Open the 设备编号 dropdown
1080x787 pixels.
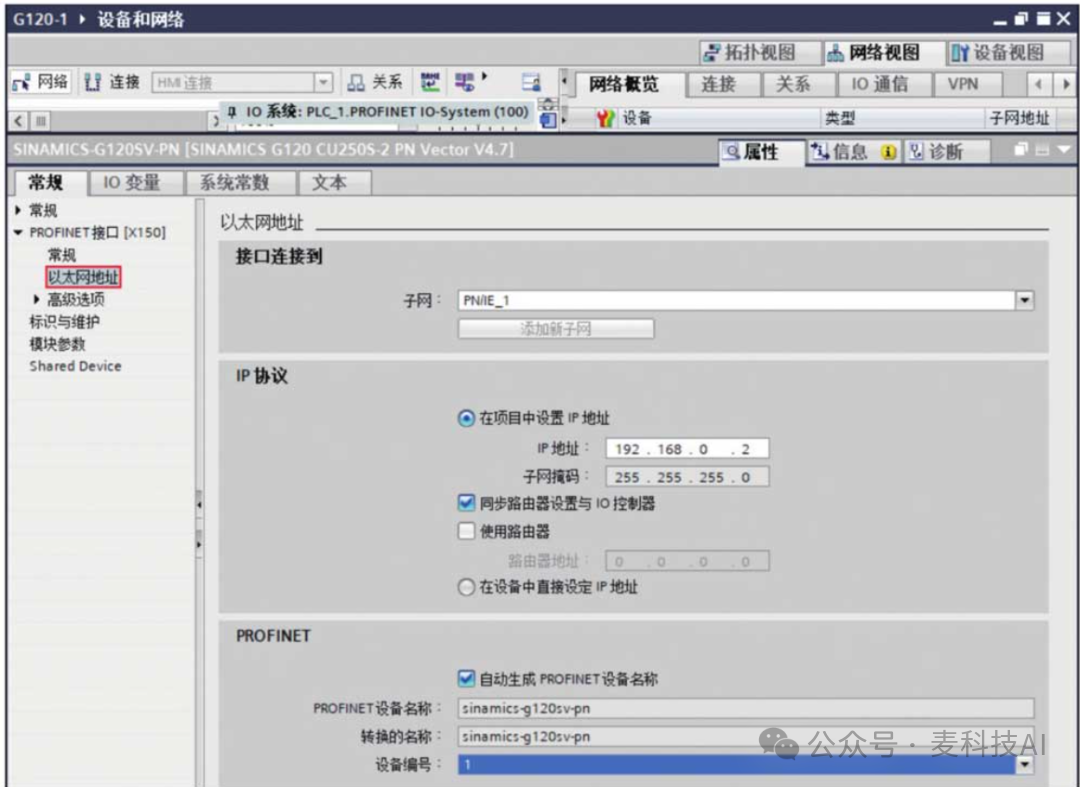click(x=1025, y=764)
